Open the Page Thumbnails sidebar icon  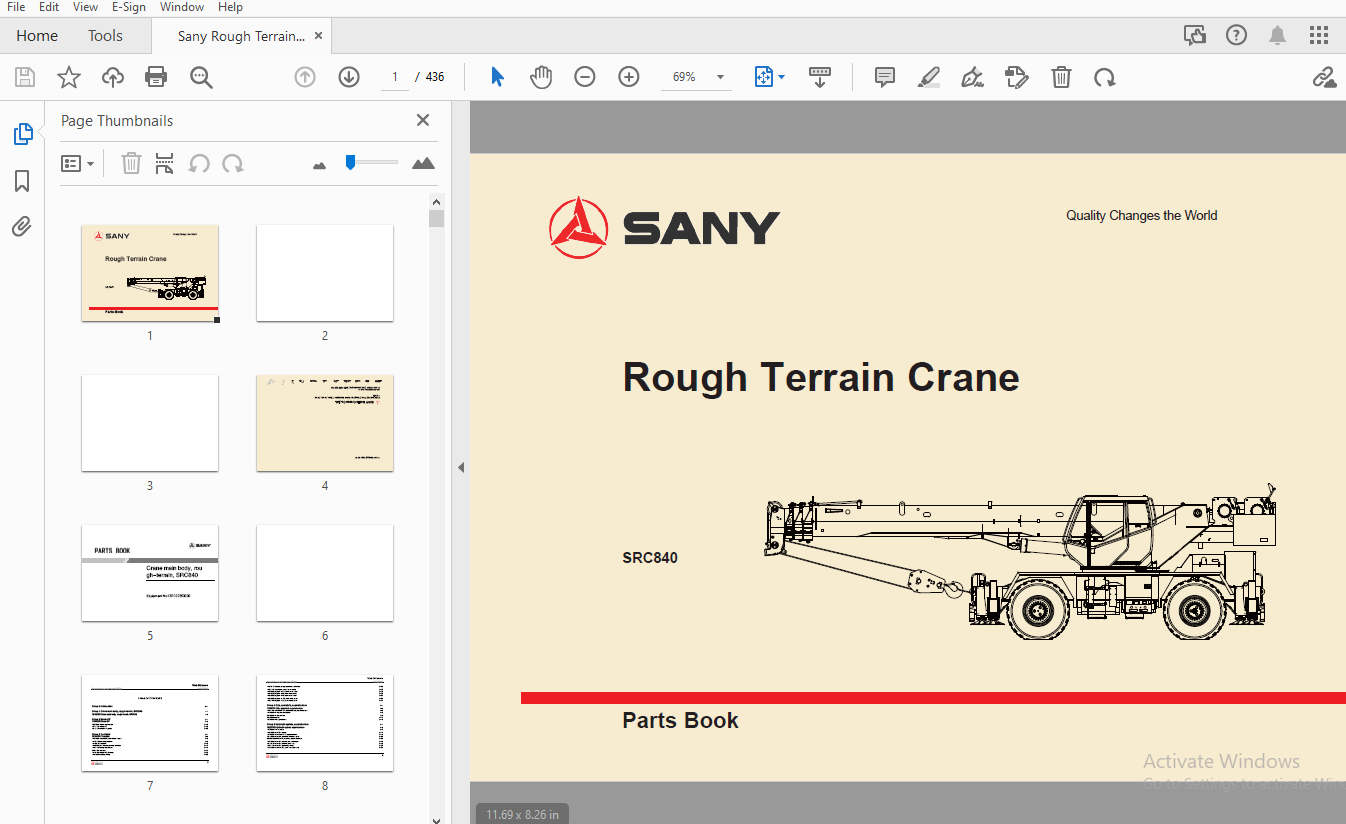[22, 134]
